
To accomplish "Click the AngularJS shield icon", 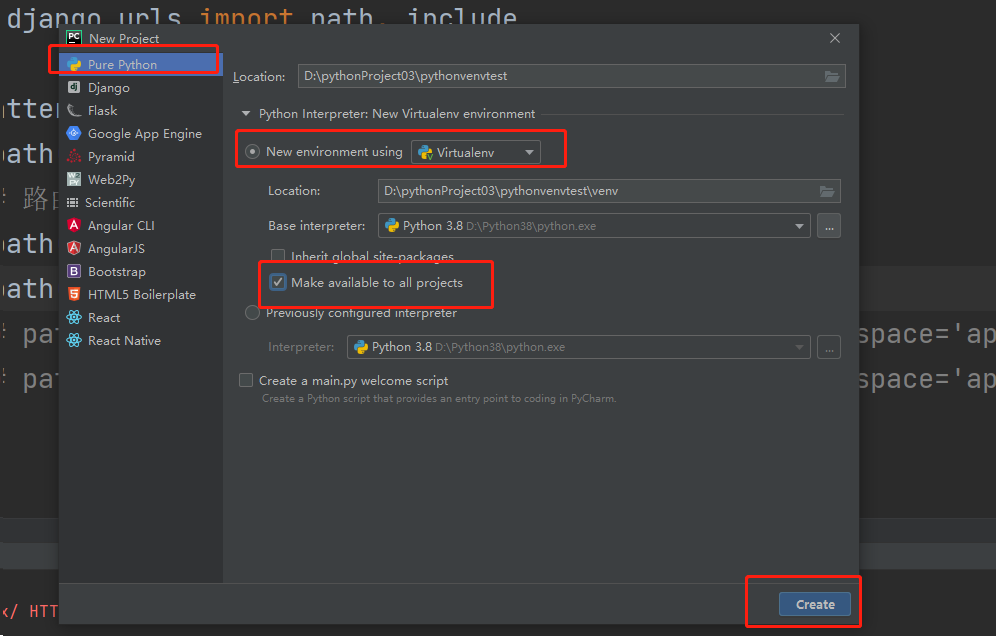I will 74,248.
